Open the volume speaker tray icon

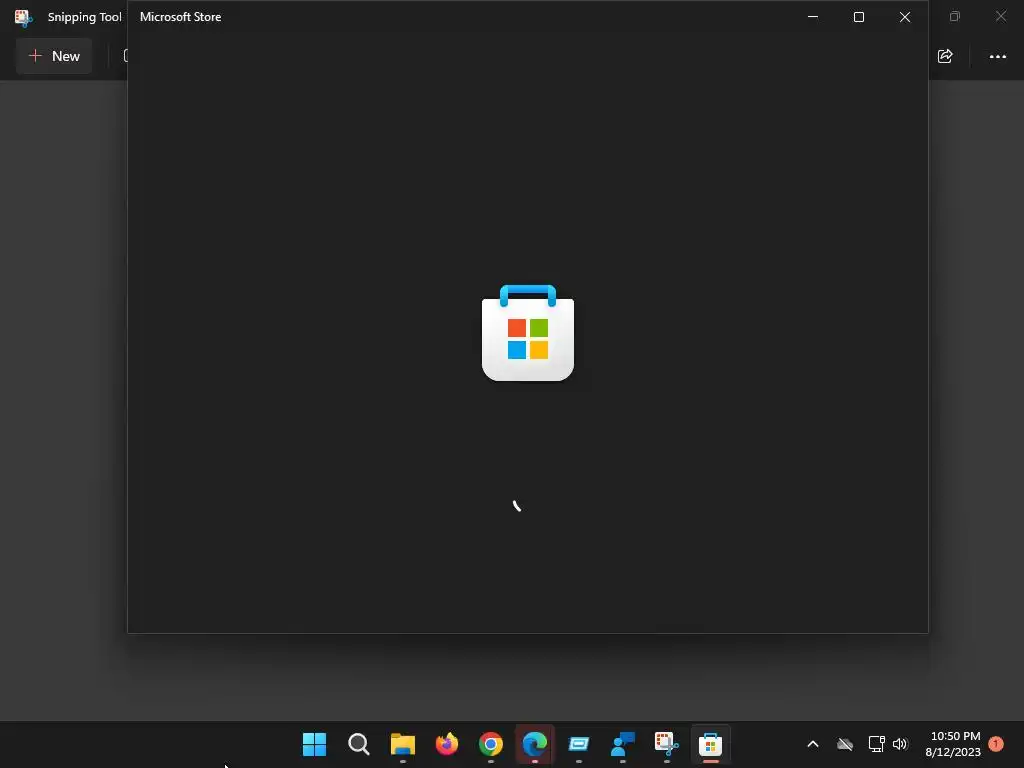pos(900,744)
